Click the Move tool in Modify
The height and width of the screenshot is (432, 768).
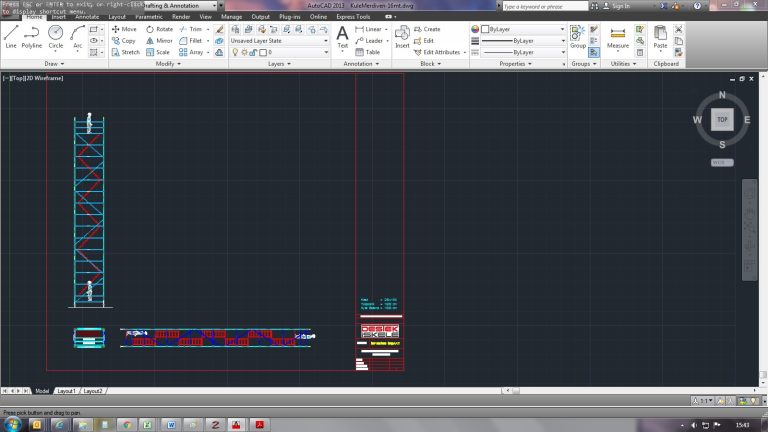124,29
